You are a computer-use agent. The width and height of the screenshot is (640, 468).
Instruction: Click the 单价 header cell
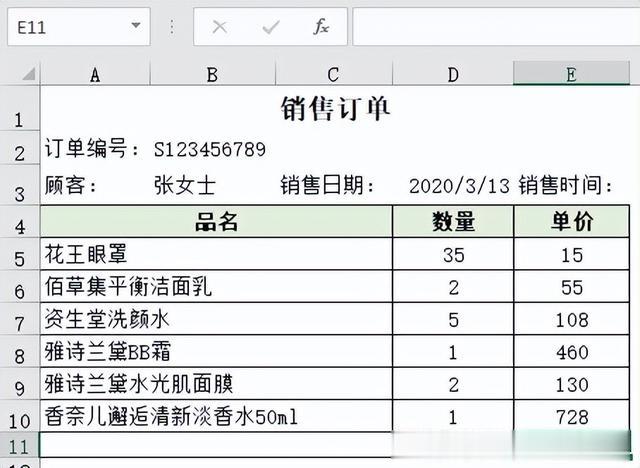(571, 222)
